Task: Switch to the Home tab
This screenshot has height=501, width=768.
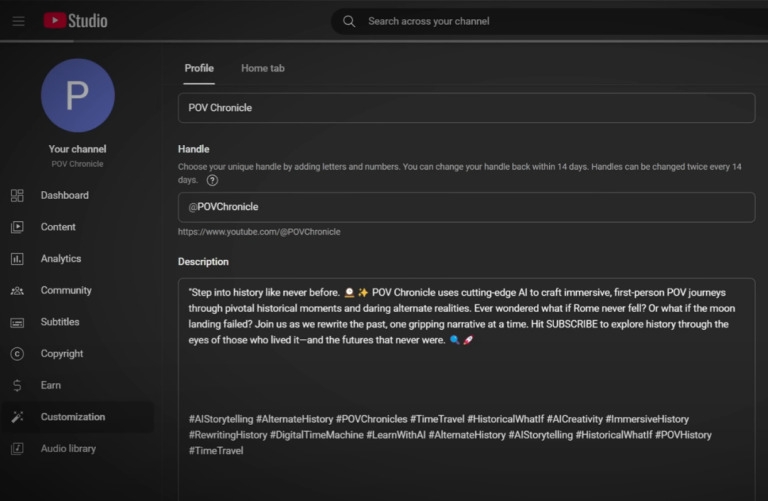Action: [x=262, y=68]
